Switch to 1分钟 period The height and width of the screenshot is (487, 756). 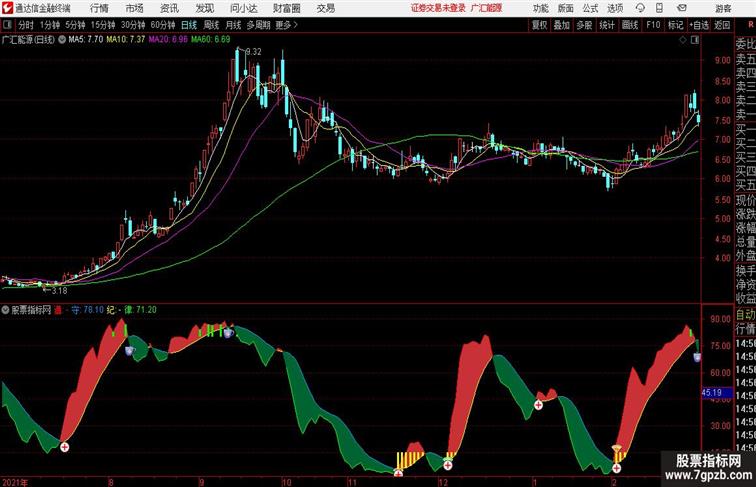pyautogui.click(x=50, y=25)
